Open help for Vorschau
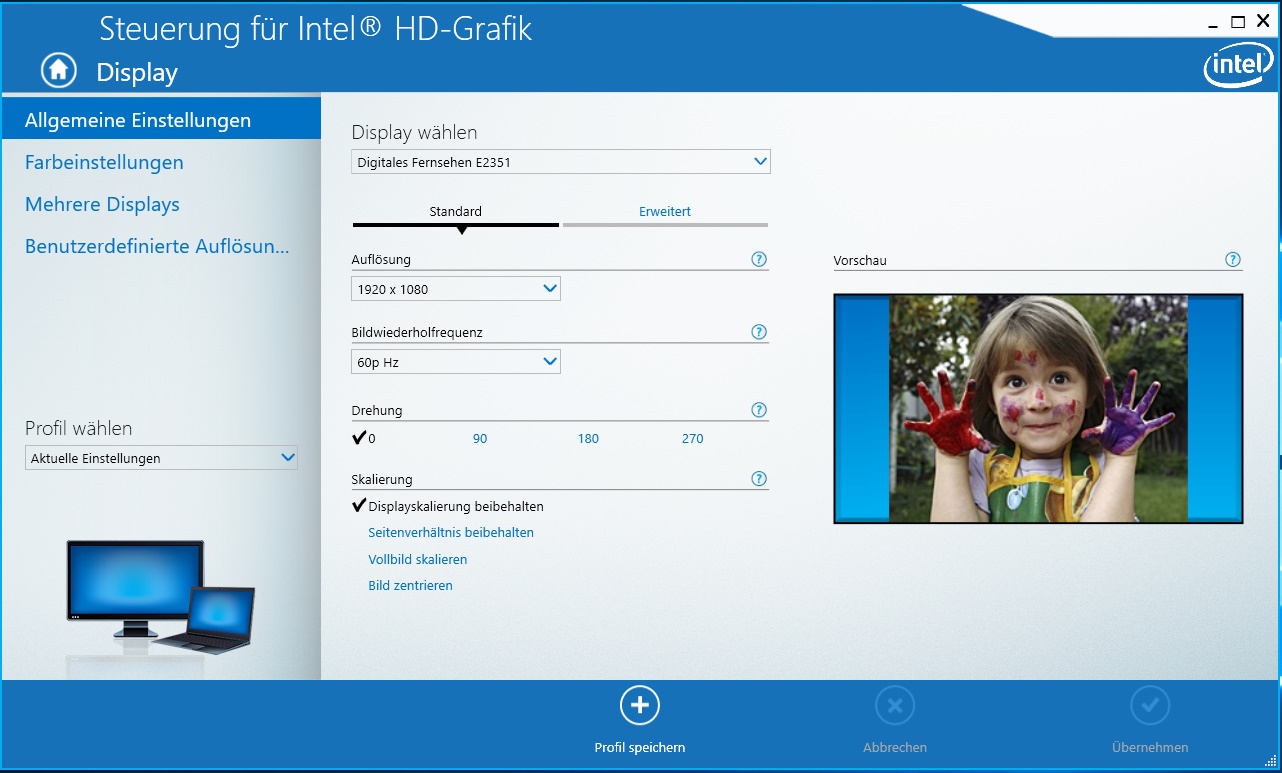The image size is (1282, 773). 1233,260
